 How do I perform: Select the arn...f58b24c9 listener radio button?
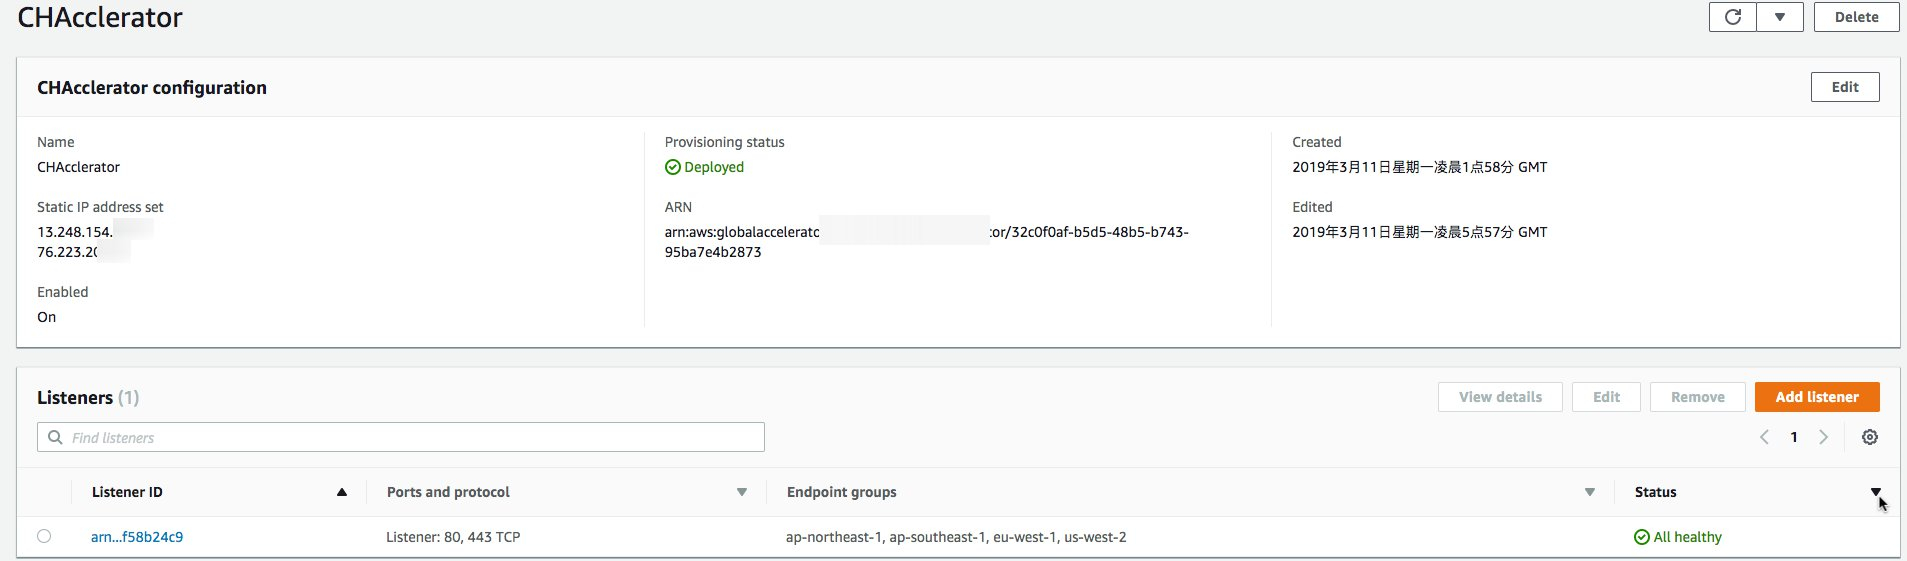point(44,536)
